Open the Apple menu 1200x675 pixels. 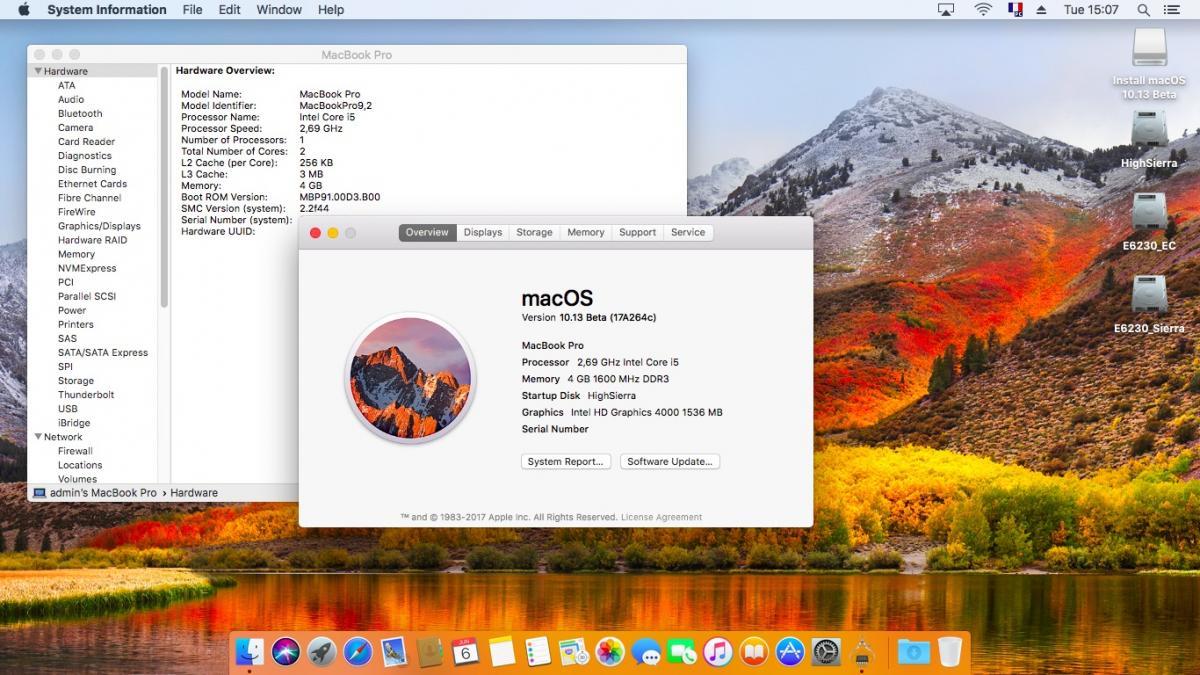pos(24,10)
